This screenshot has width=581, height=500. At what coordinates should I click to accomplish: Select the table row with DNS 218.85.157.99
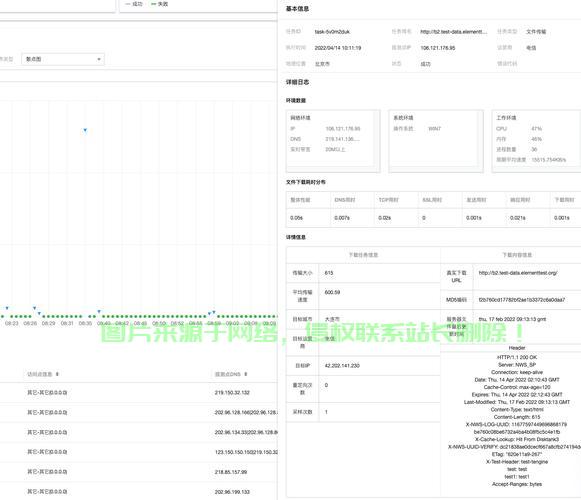tap(139, 472)
